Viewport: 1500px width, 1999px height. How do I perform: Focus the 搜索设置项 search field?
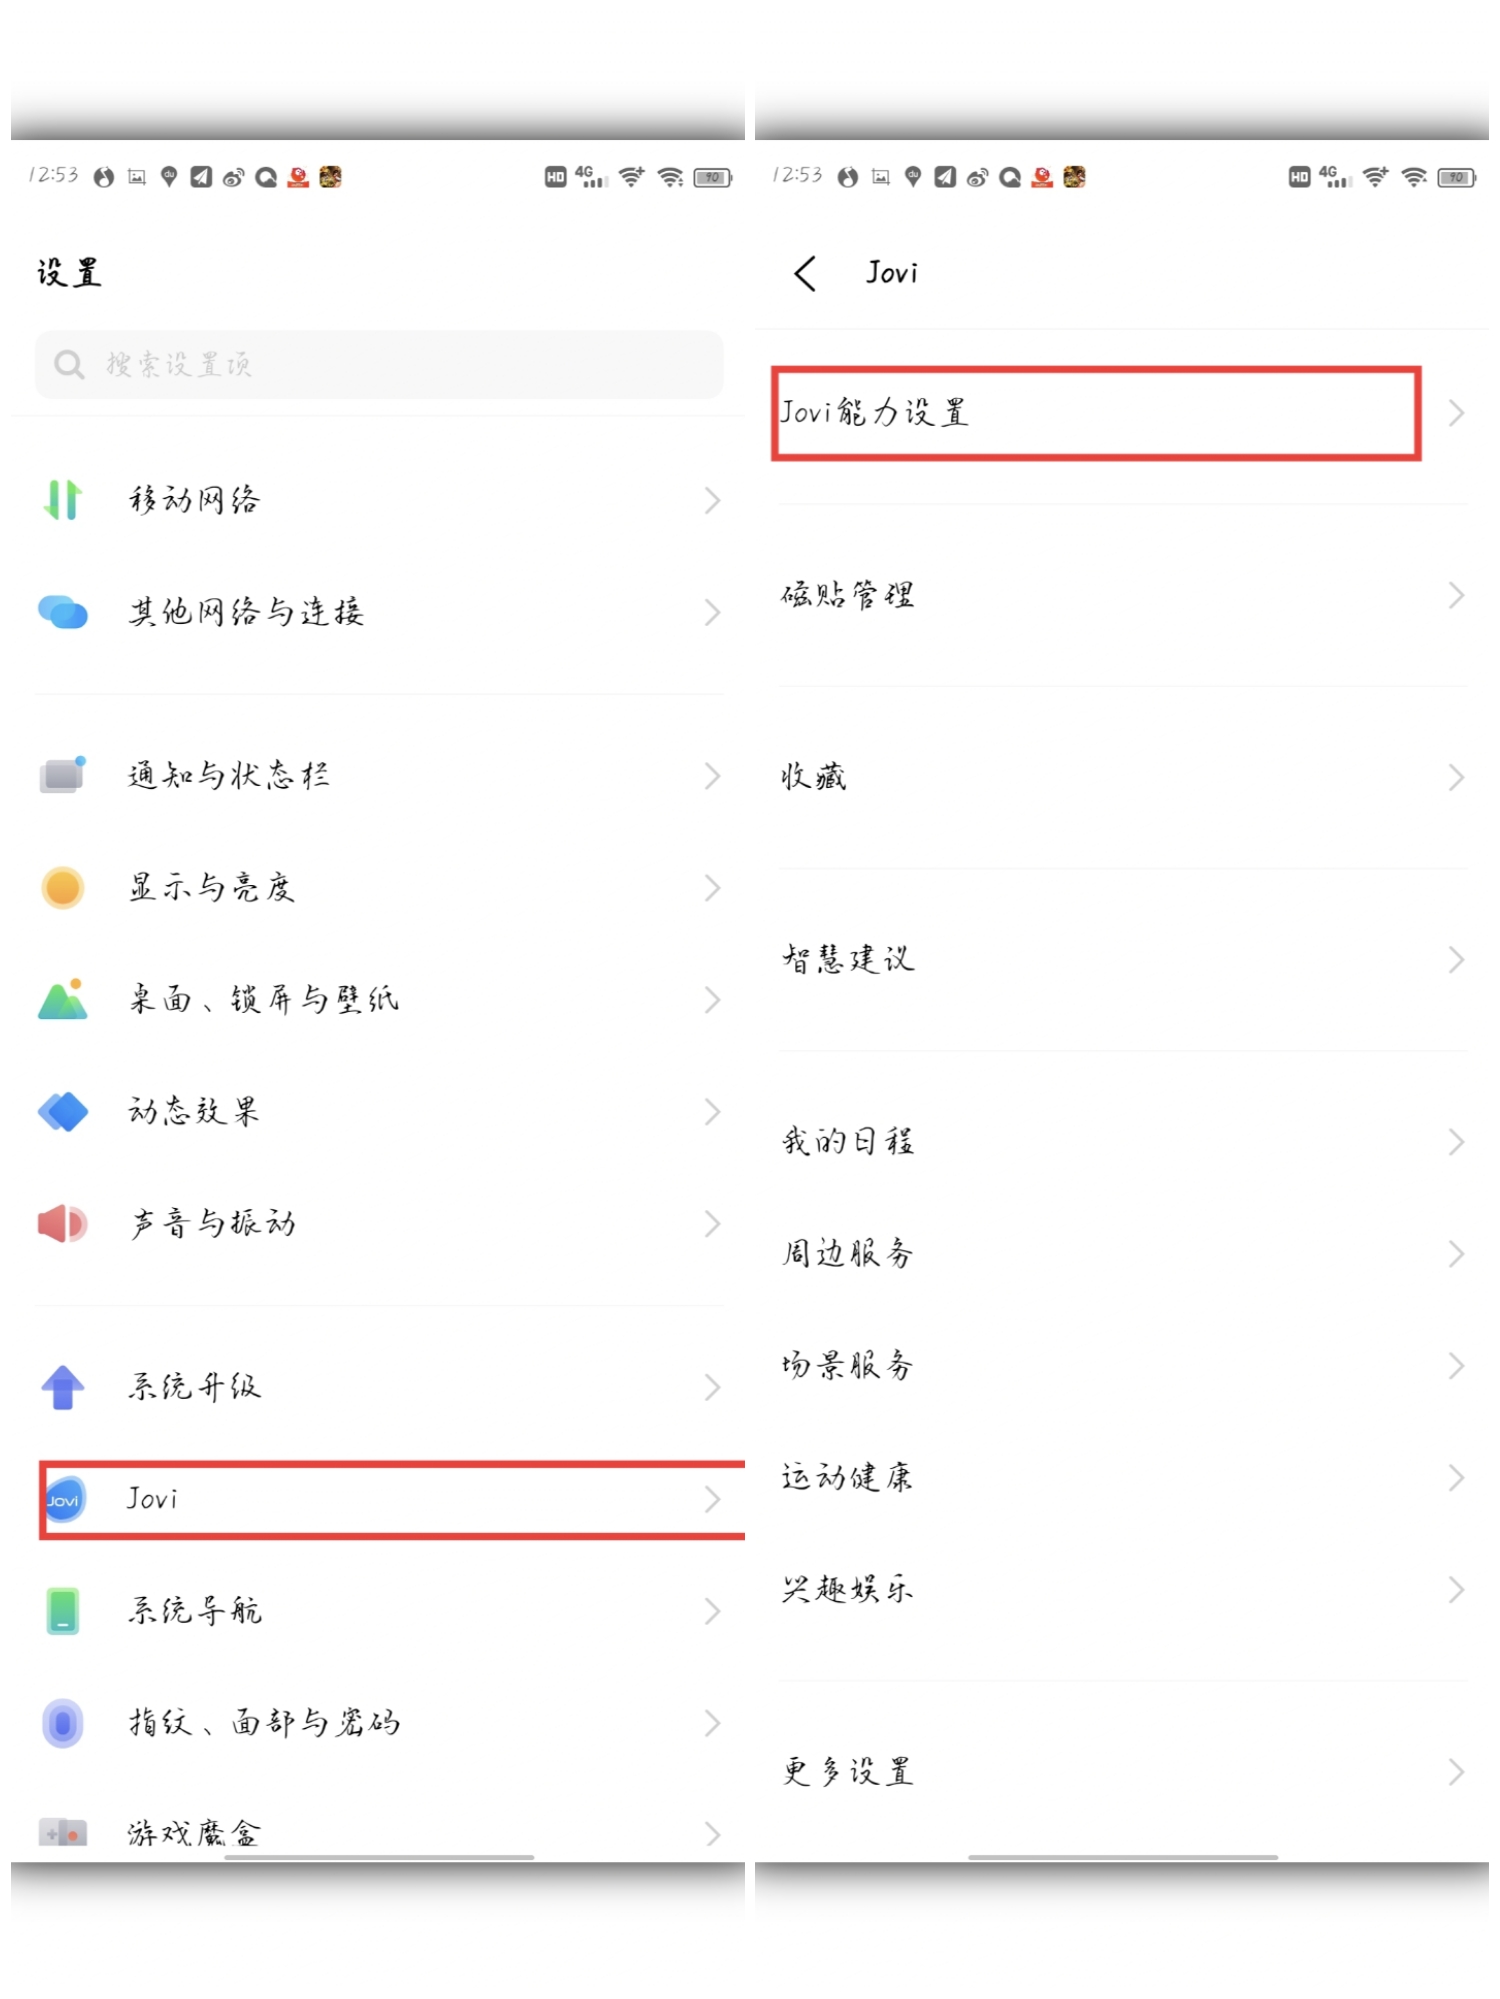coord(379,365)
